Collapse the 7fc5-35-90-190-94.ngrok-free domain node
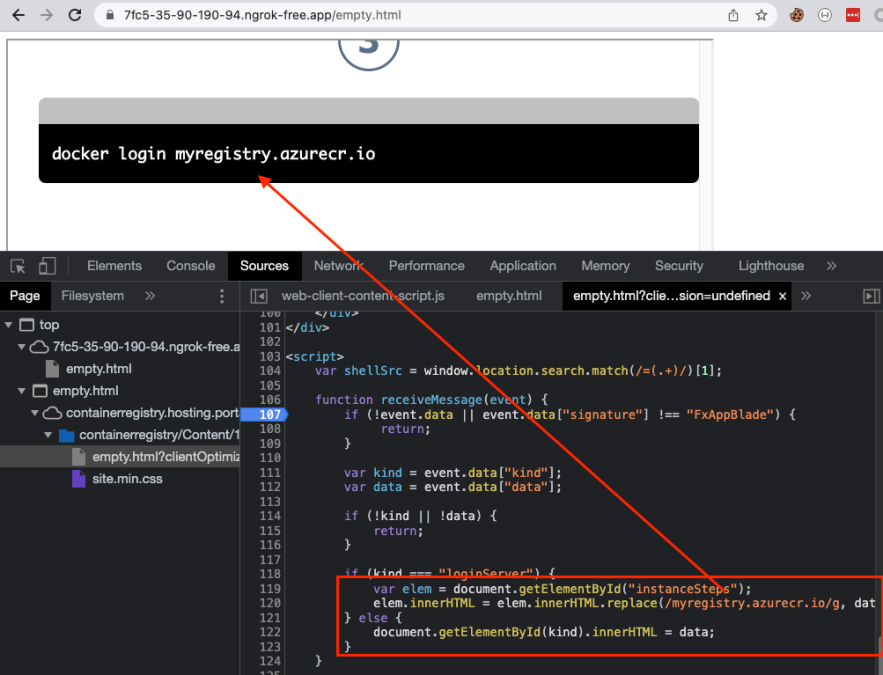The image size is (883, 675). tap(21, 347)
